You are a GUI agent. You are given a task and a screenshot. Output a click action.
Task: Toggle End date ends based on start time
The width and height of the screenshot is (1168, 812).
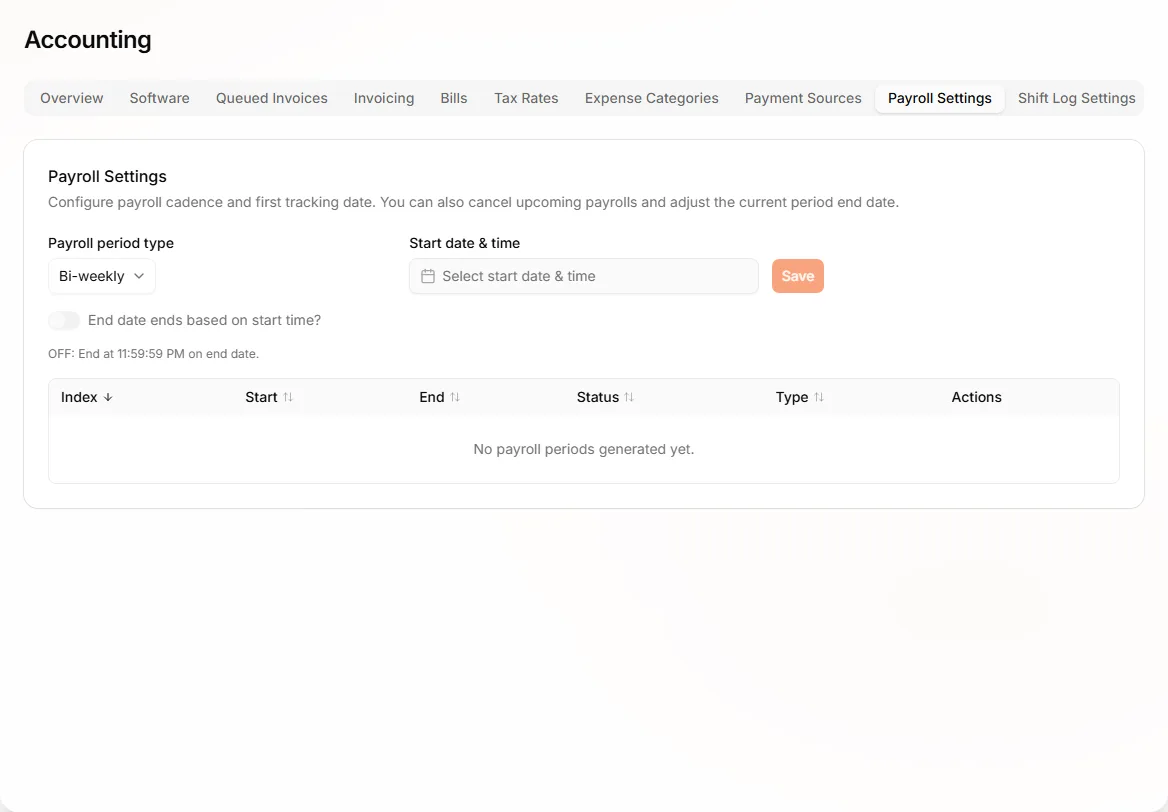pos(64,320)
